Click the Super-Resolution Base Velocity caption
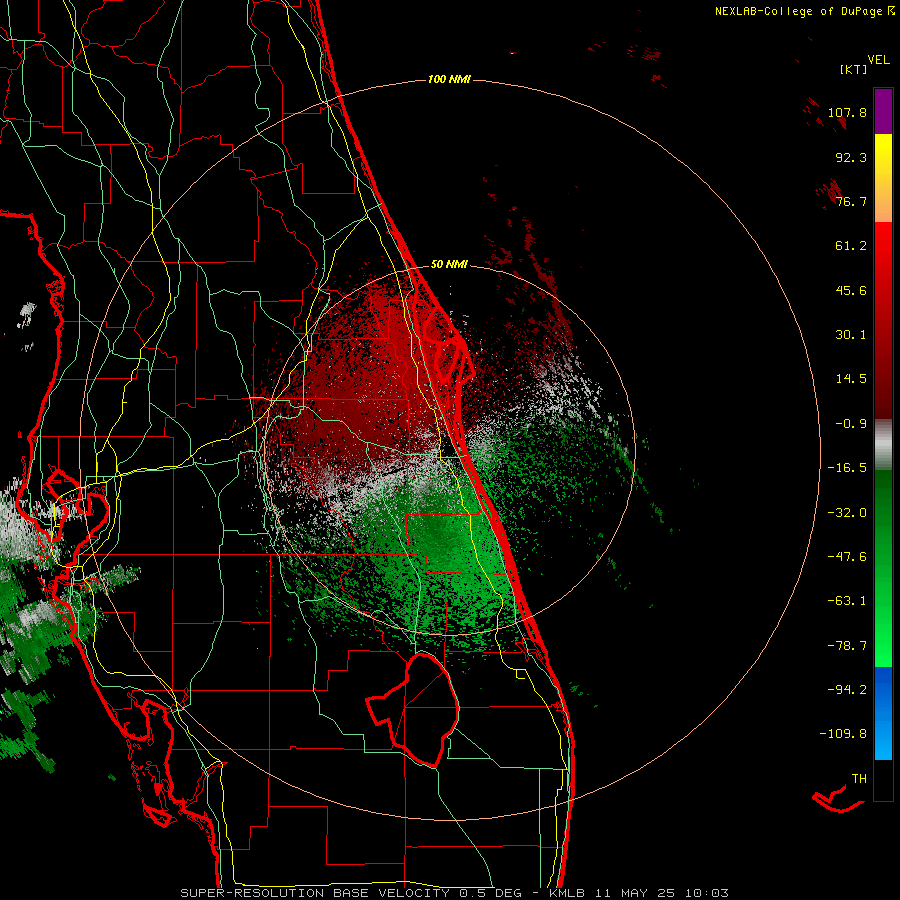Screen dimensions: 900x900 coord(454,893)
